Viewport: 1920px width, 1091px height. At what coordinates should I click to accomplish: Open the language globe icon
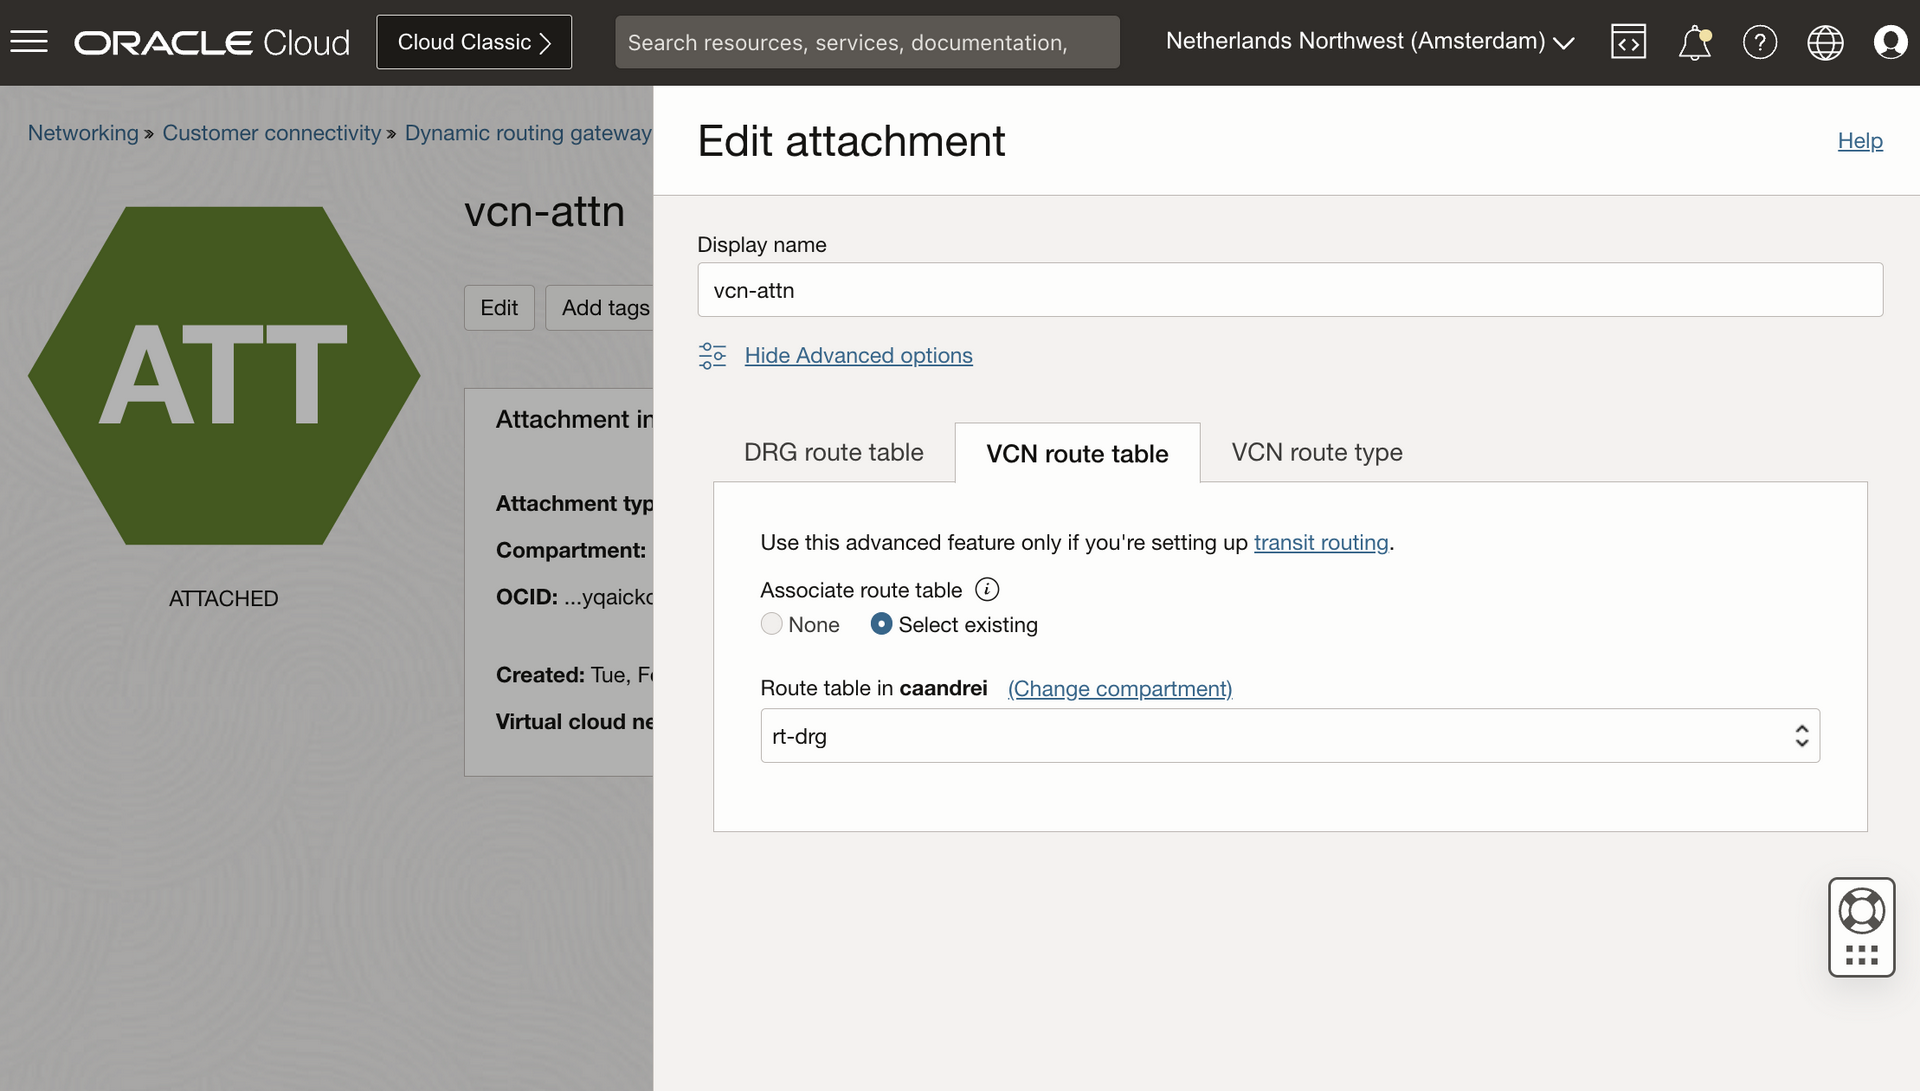tap(1825, 42)
